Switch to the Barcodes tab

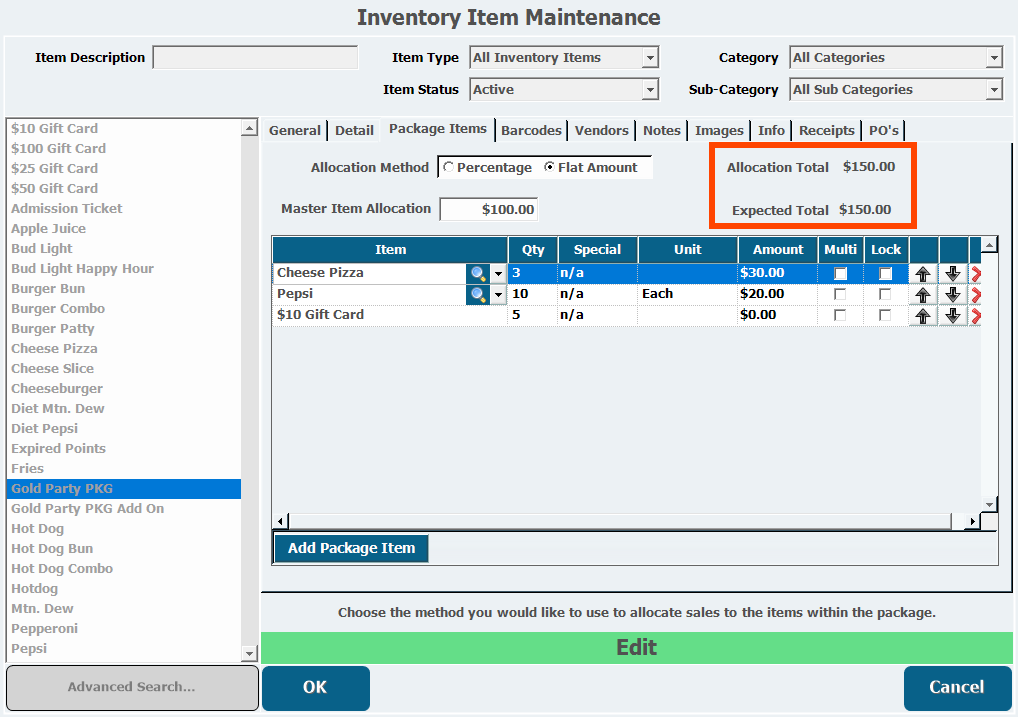tap(532, 130)
